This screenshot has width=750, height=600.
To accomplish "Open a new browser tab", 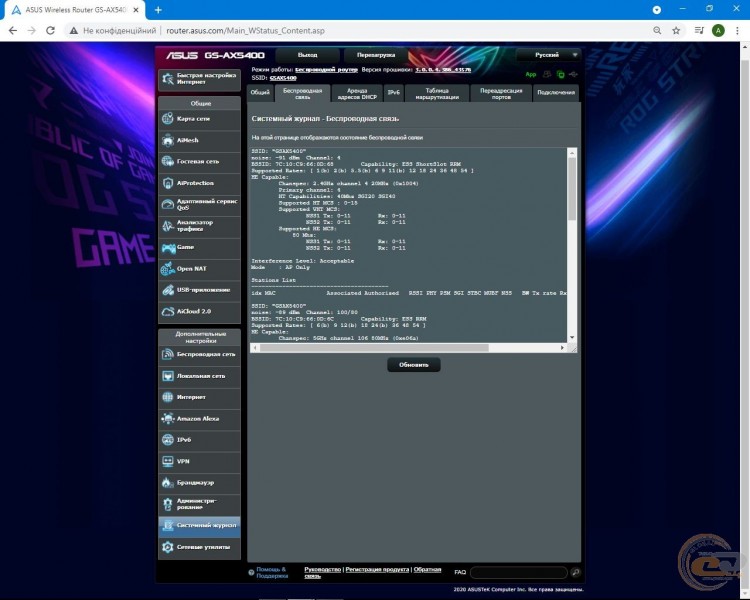I will tap(158, 10).
